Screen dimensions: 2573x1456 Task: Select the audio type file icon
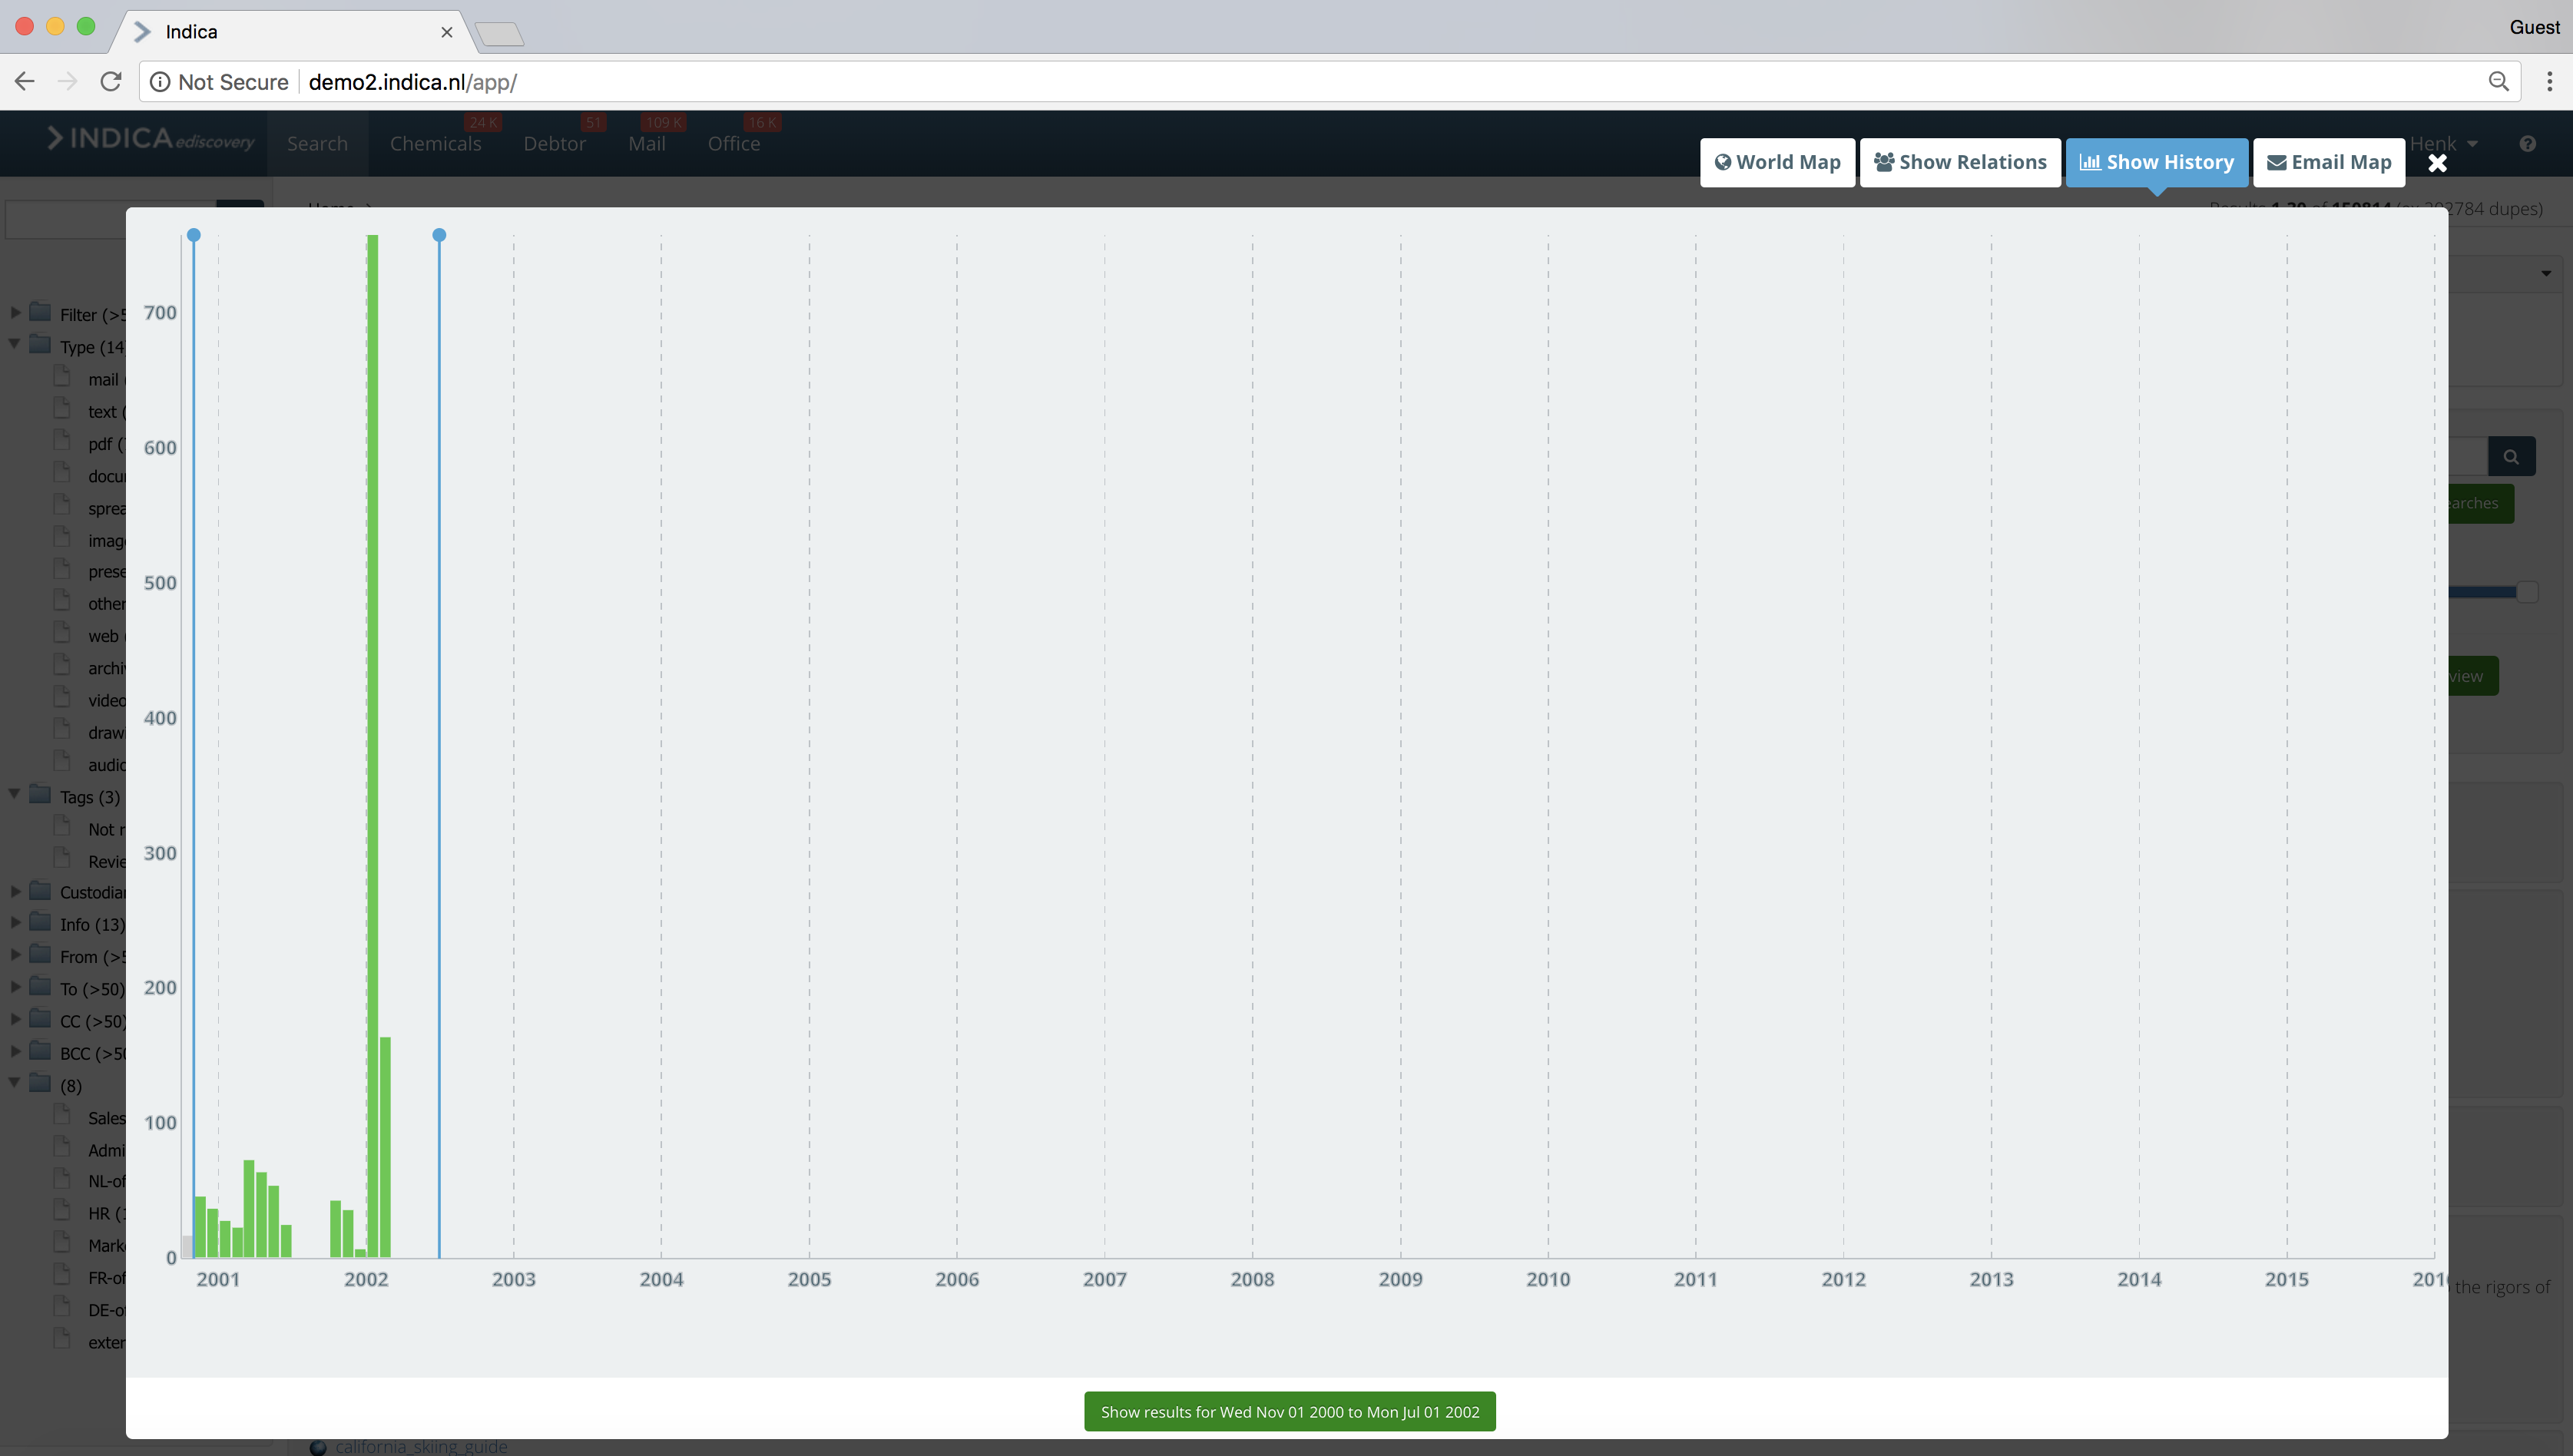(62, 762)
